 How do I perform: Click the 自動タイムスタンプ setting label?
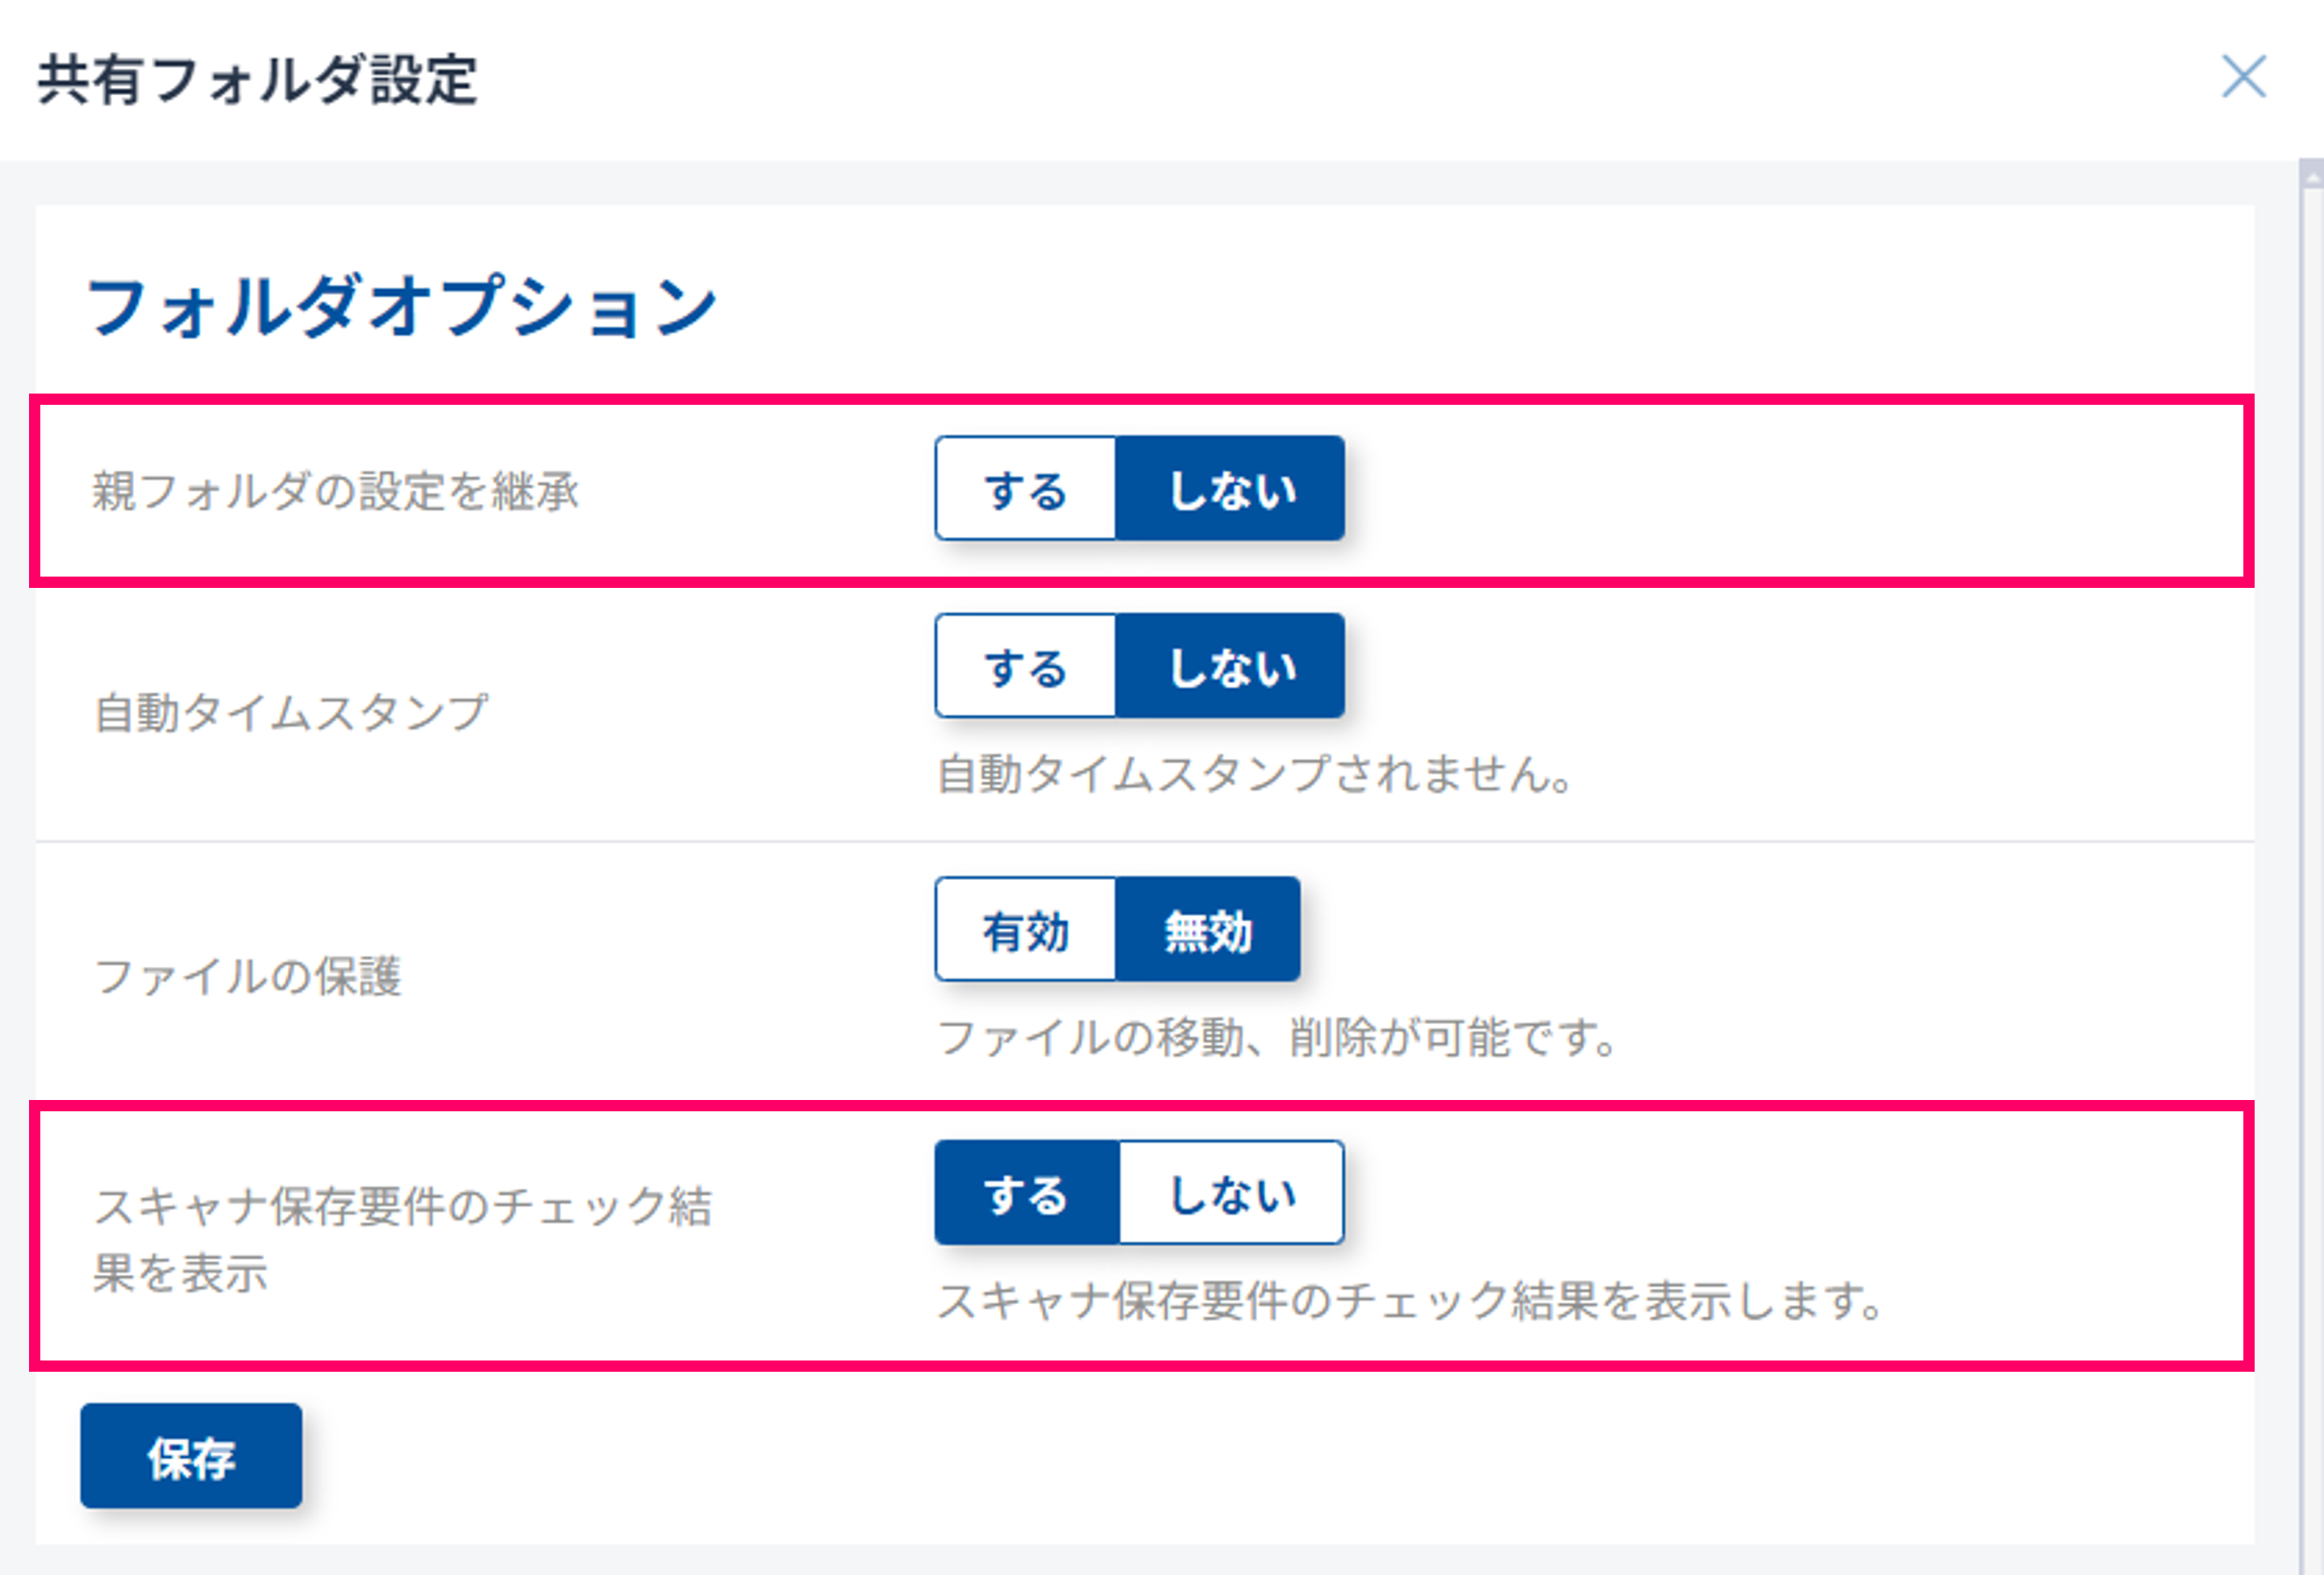[x=291, y=713]
